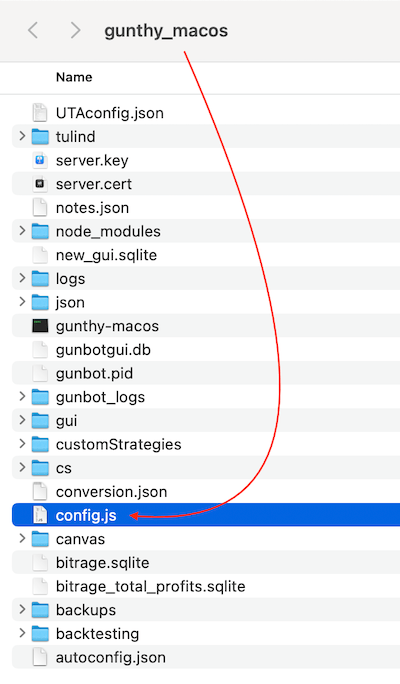Expand the node_modules folder chevron
The width and height of the screenshot is (400, 684).
22,231
